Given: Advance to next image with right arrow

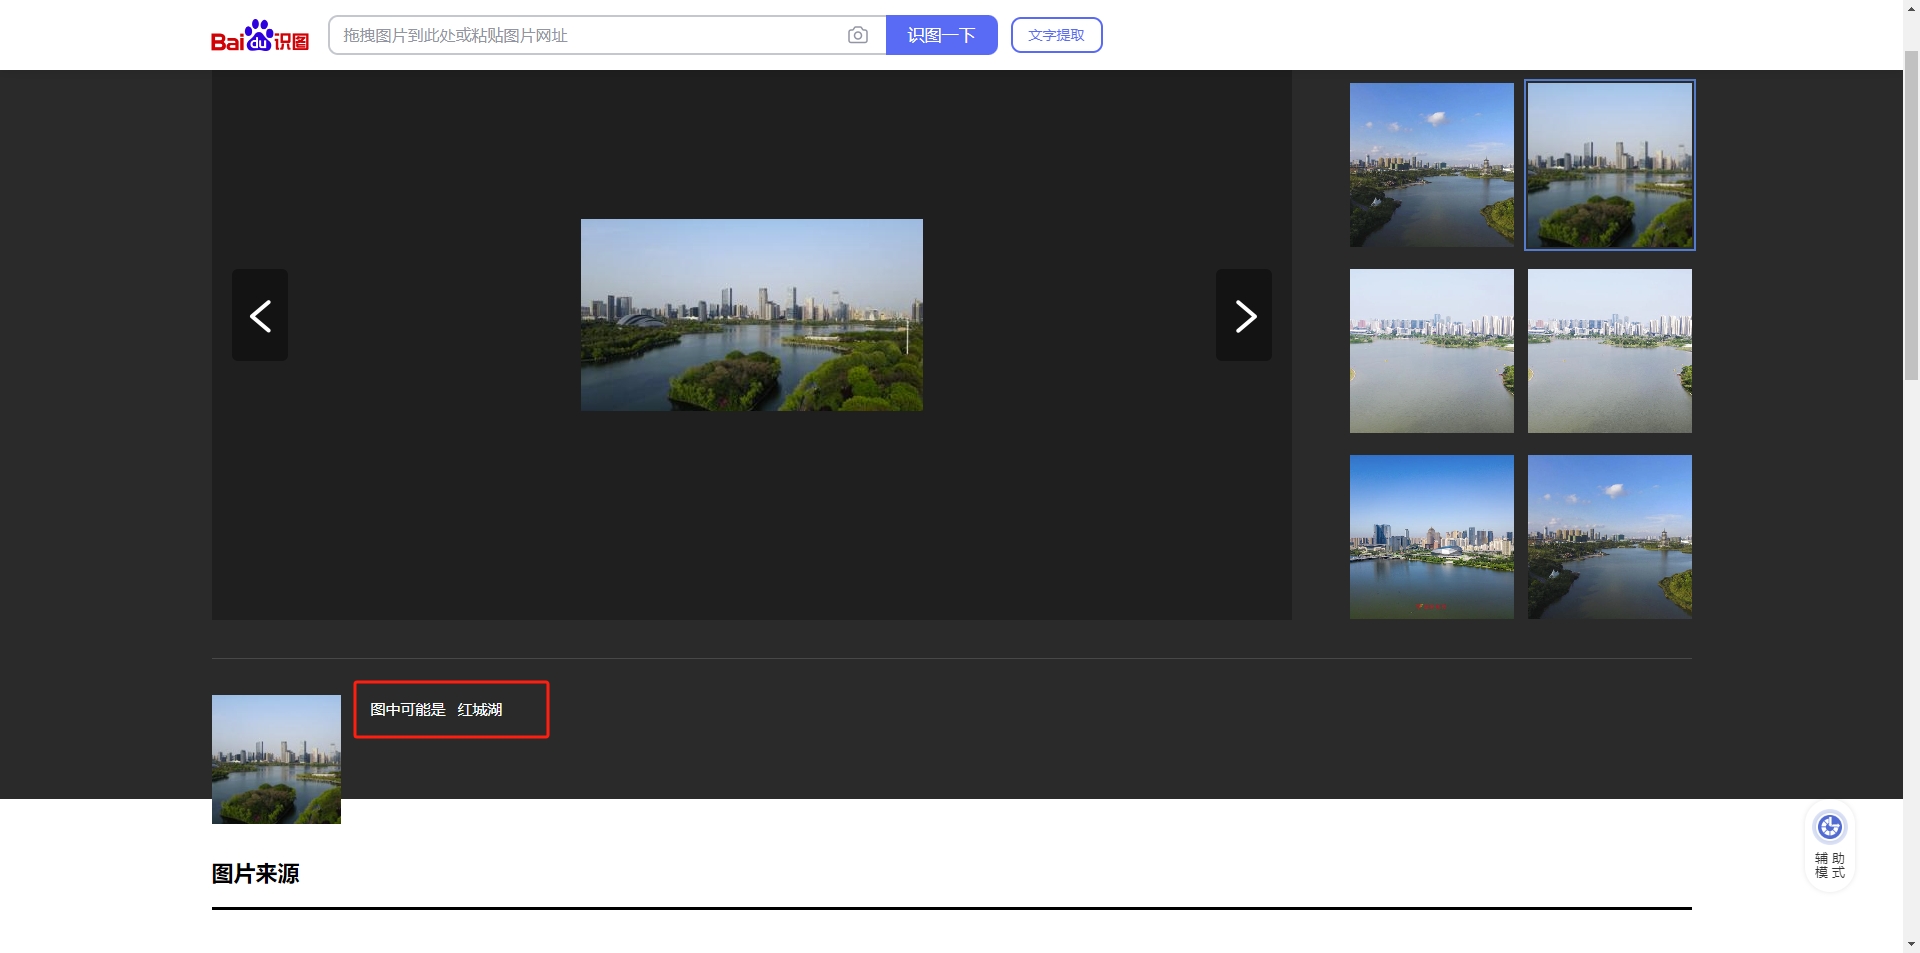Looking at the screenshot, I should point(1243,315).
